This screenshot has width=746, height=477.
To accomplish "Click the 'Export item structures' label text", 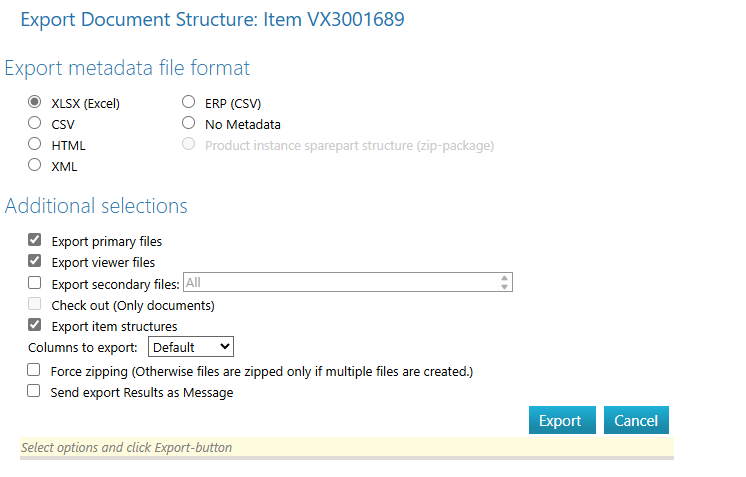I will (x=114, y=326).
